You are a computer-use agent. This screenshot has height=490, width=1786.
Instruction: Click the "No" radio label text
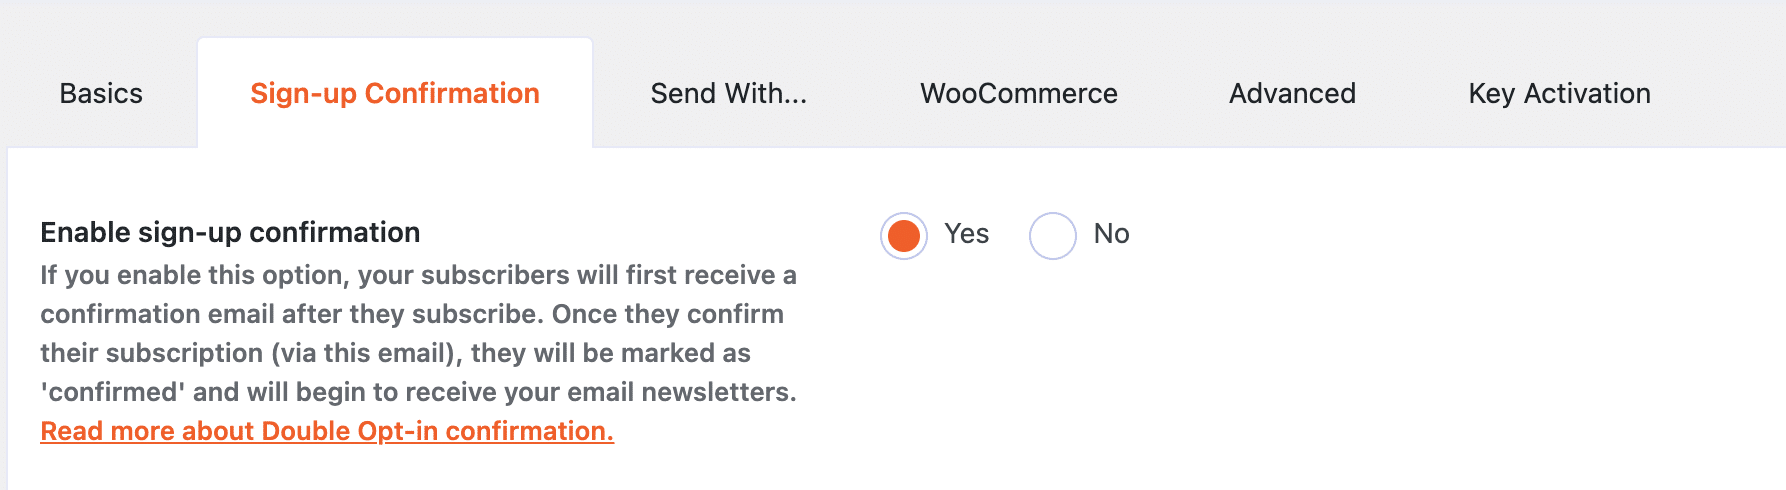coord(1111,234)
